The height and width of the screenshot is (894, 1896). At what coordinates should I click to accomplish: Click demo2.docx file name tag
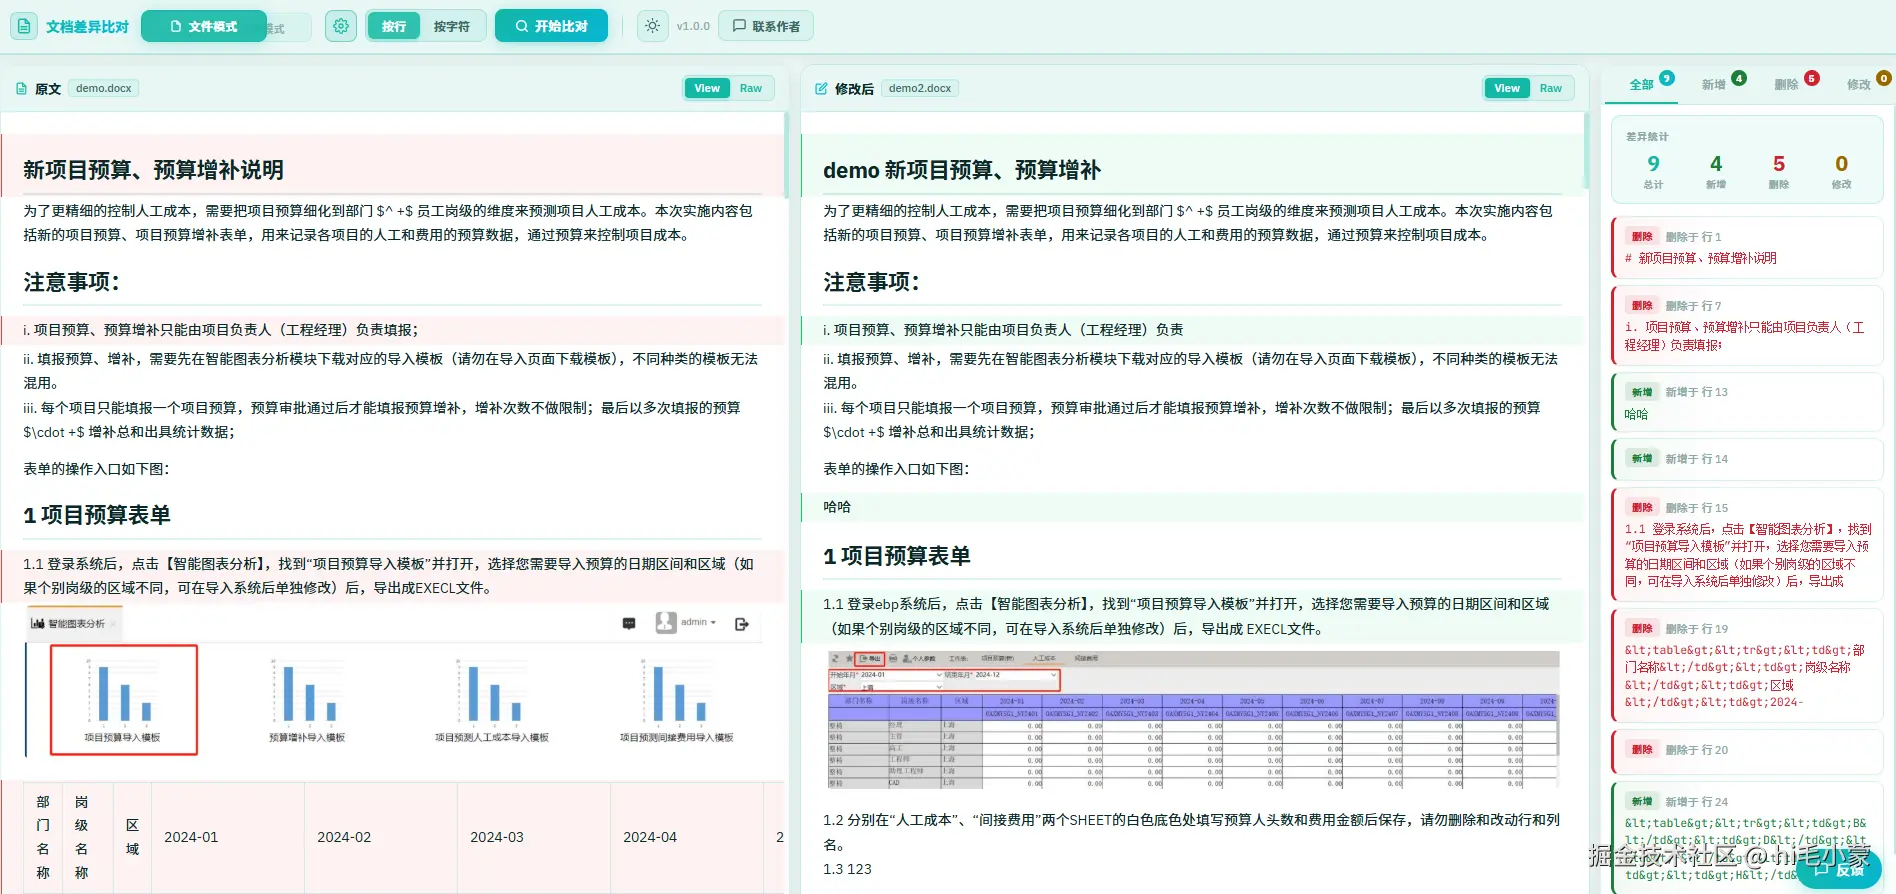pyautogui.click(x=920, y=88)
